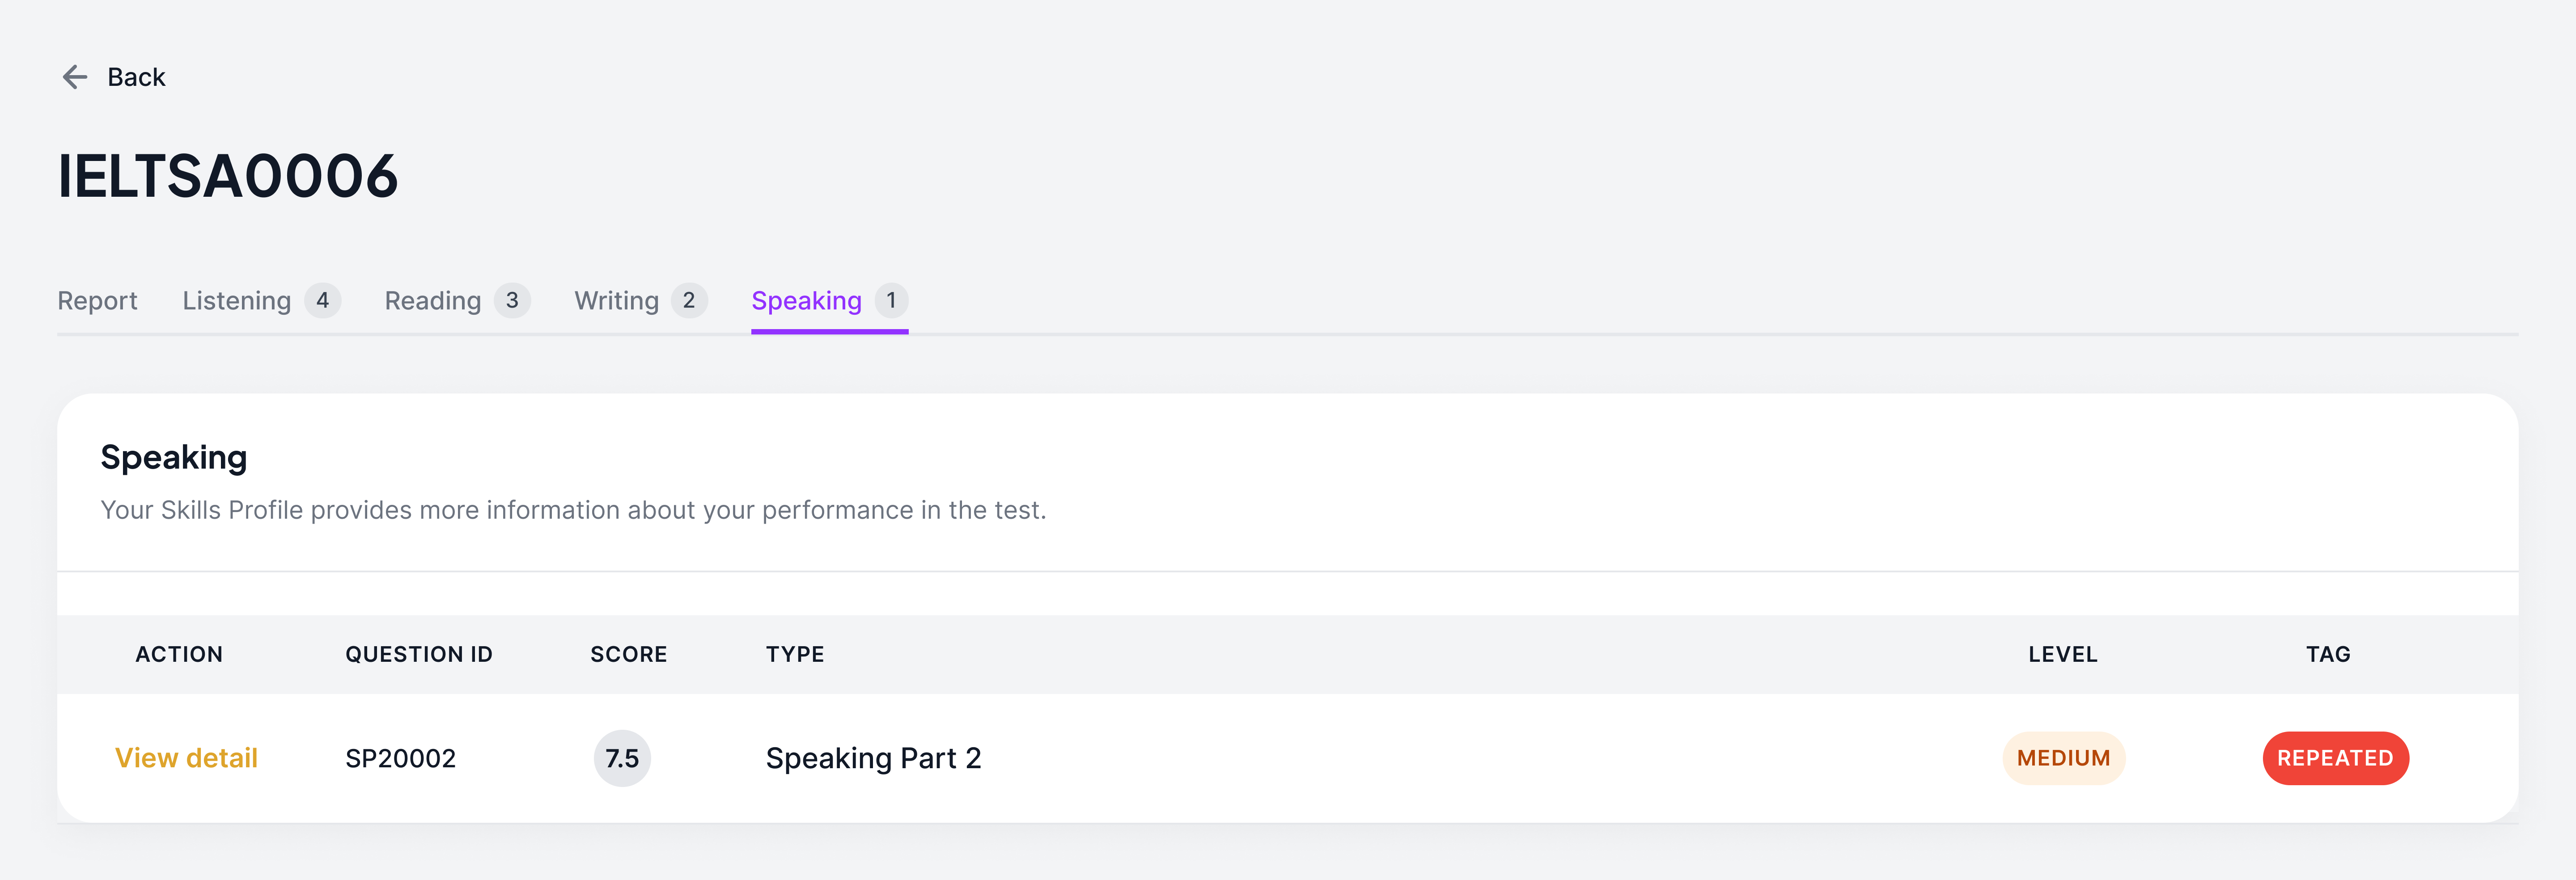Click the Writing count badge 2
This screenshot has width=2576, height=880.
[689, 301]
